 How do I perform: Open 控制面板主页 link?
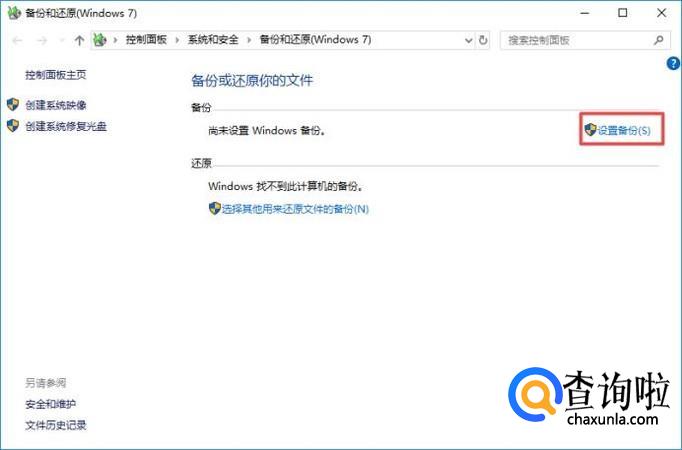(56, 75)
